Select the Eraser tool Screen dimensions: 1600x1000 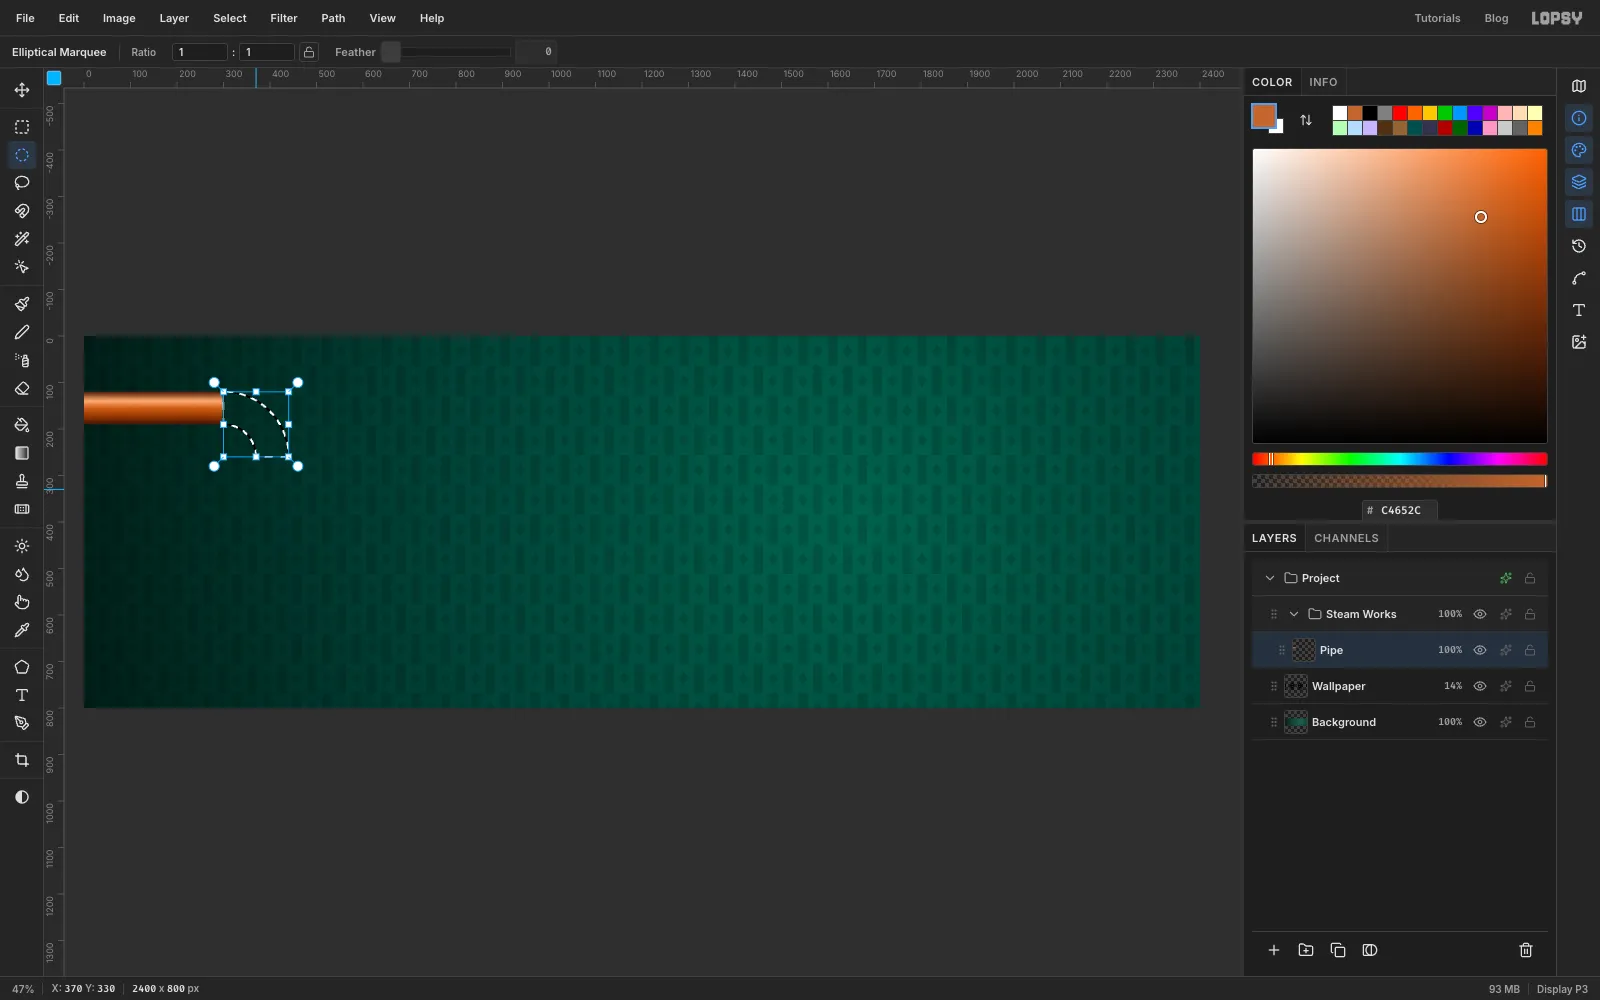pyautogui.click(x=22, y=388)
